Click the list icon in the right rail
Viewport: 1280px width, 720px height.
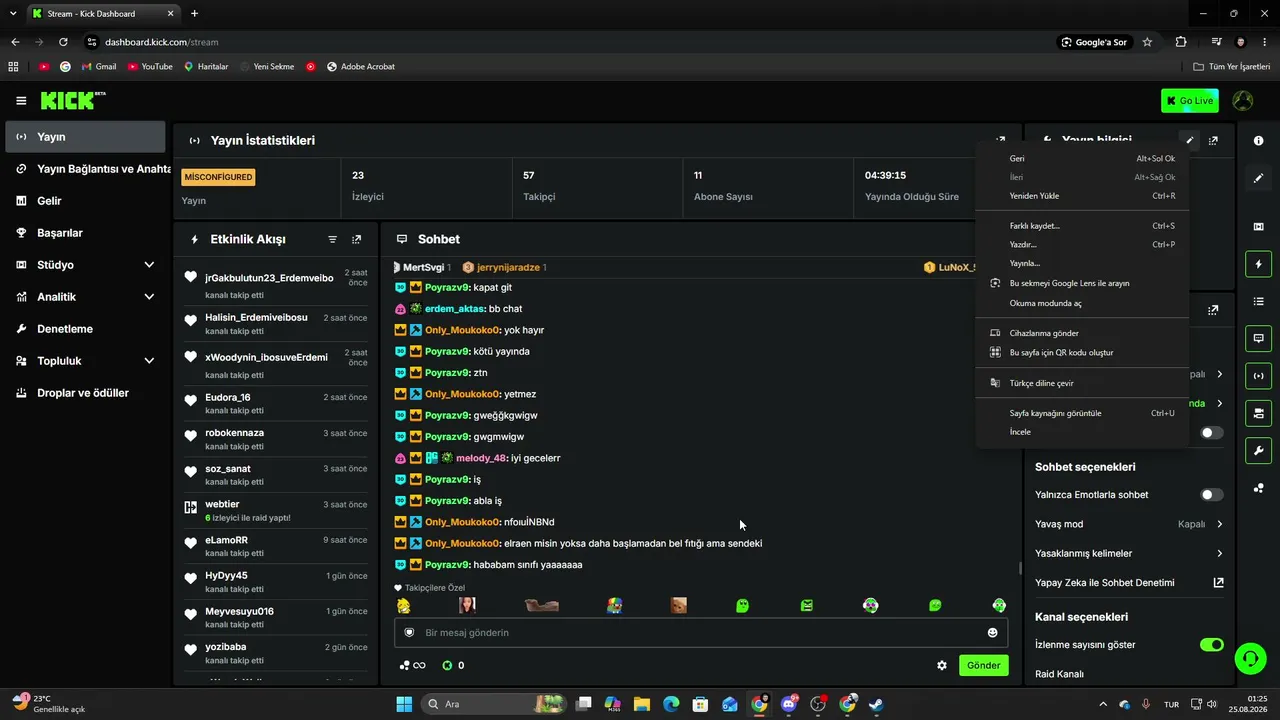coord(1258,301)
